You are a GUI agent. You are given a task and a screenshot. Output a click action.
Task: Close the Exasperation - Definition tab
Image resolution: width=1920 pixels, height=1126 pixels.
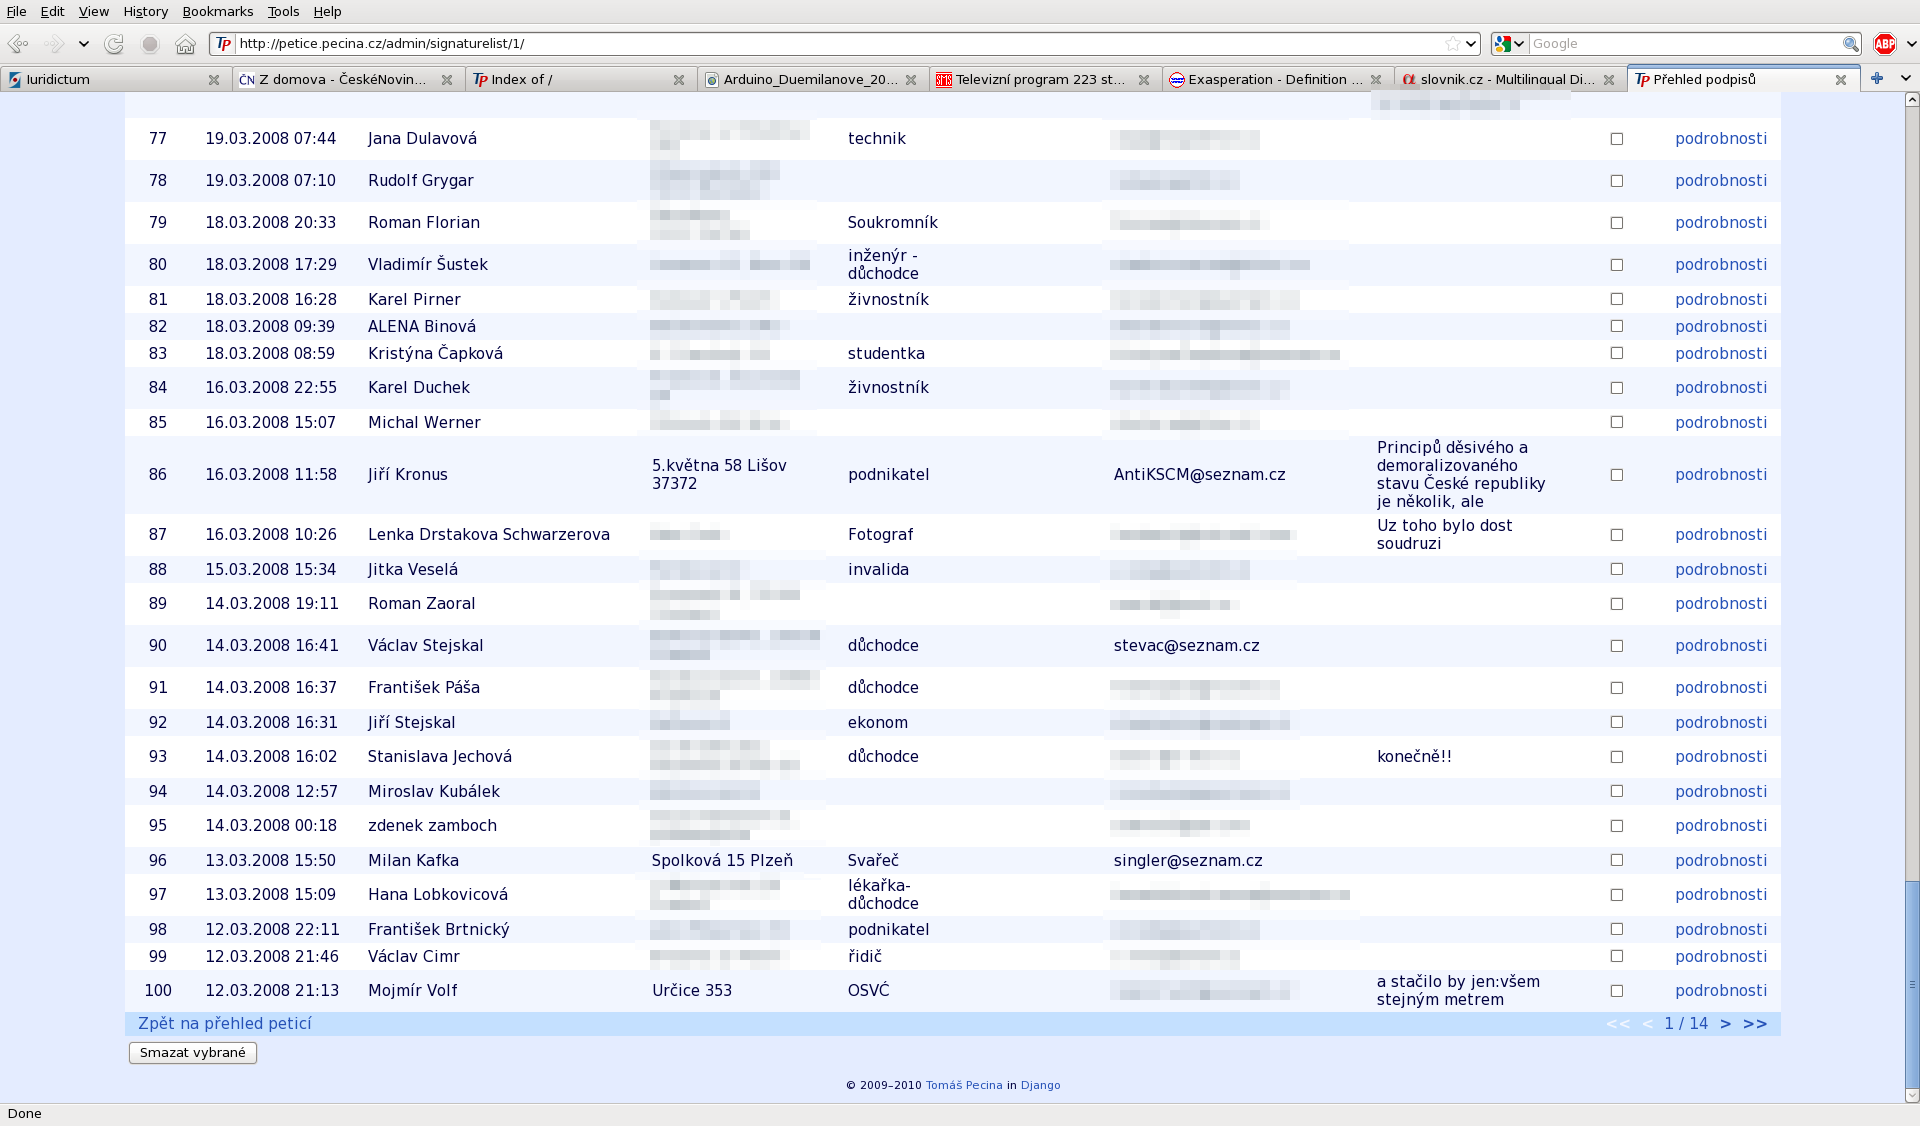coord(1376,80)
